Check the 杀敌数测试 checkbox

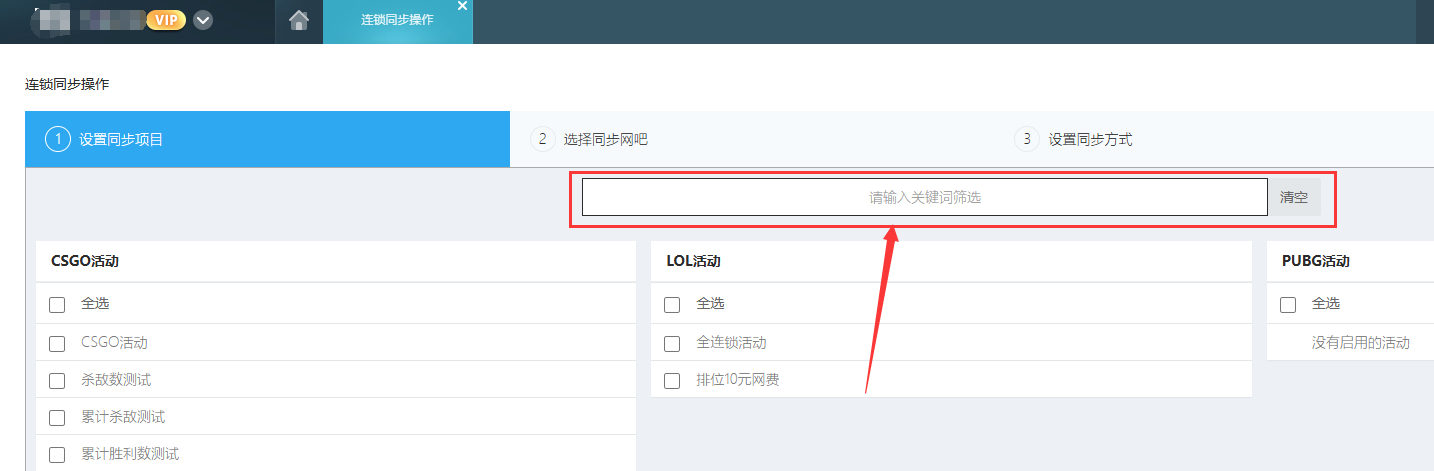(57, 381)
